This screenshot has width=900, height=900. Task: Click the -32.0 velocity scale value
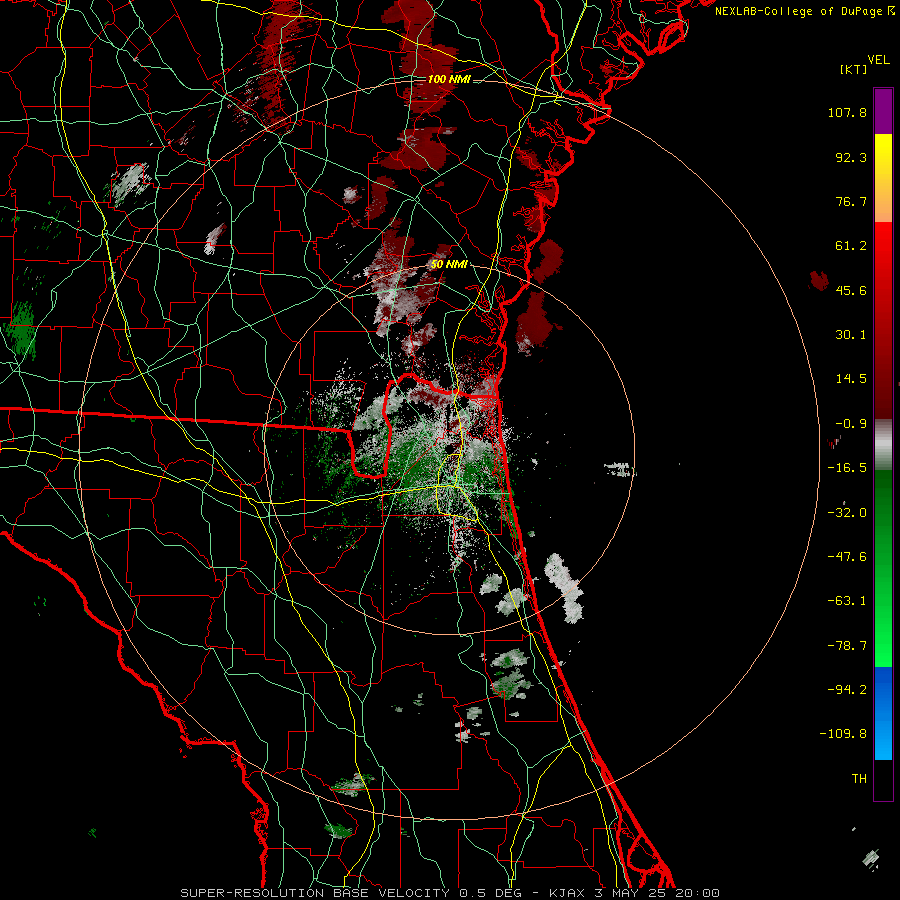pos(847,513)
